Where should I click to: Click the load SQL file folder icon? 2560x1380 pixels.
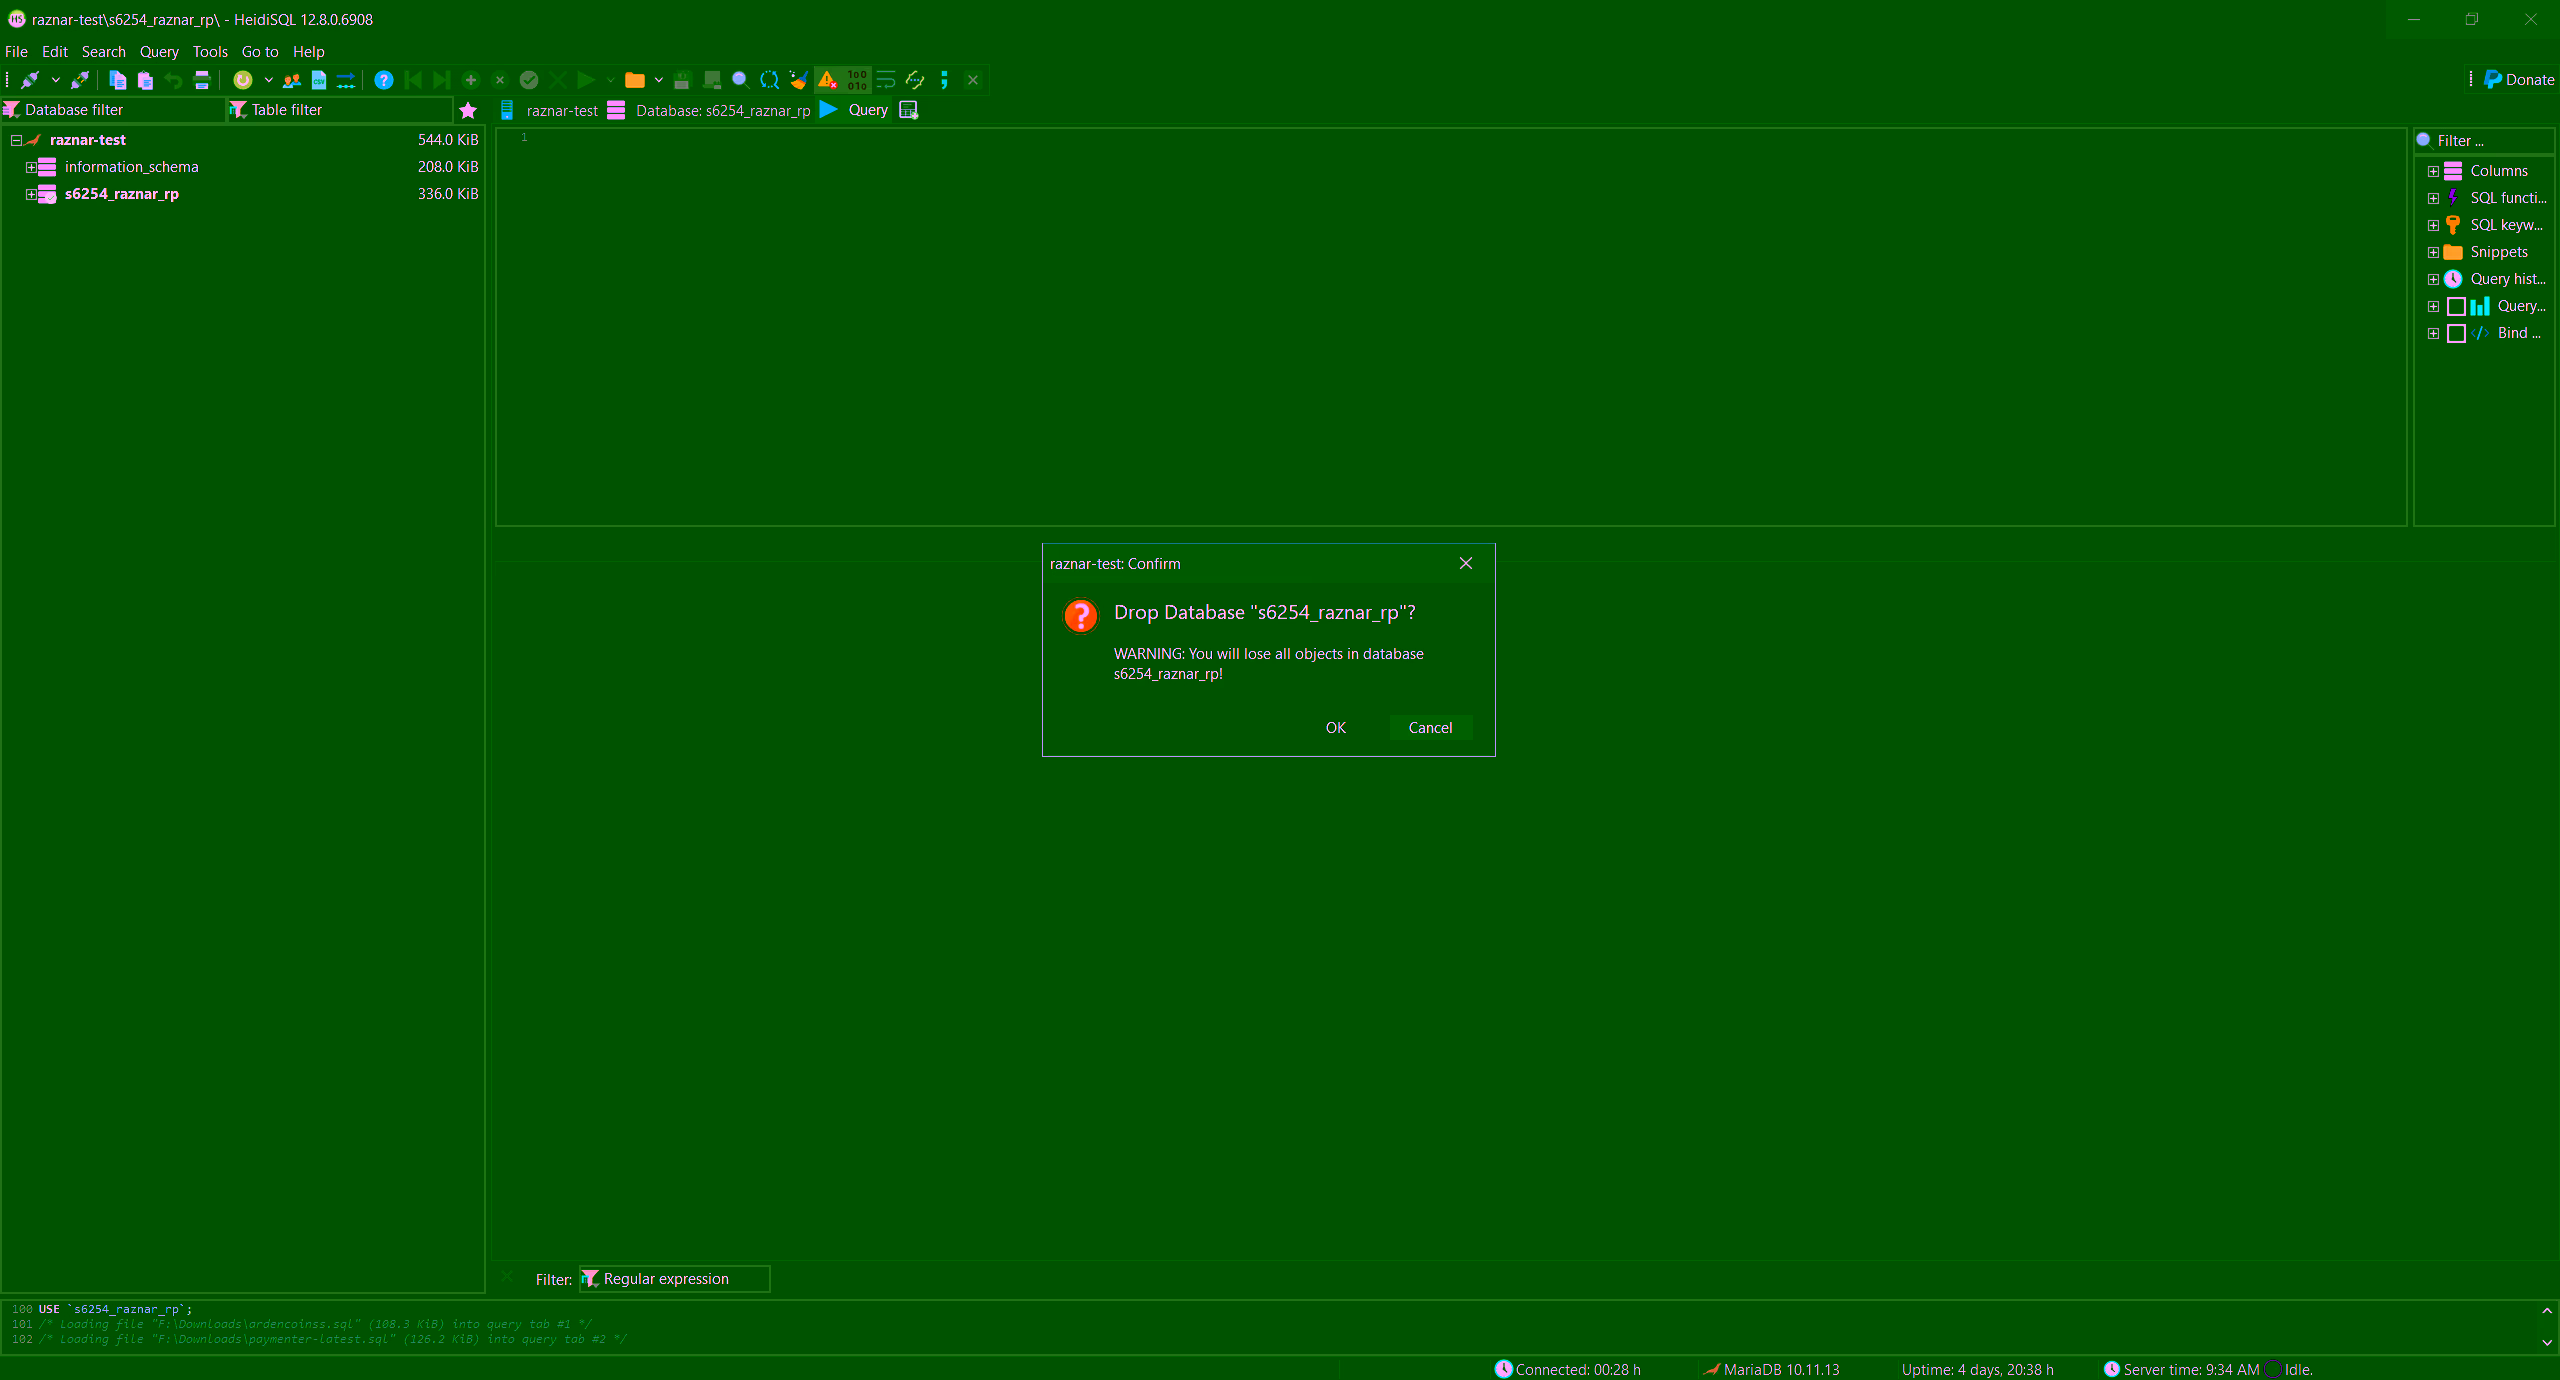pyautogui.click(x=634, y=80)
